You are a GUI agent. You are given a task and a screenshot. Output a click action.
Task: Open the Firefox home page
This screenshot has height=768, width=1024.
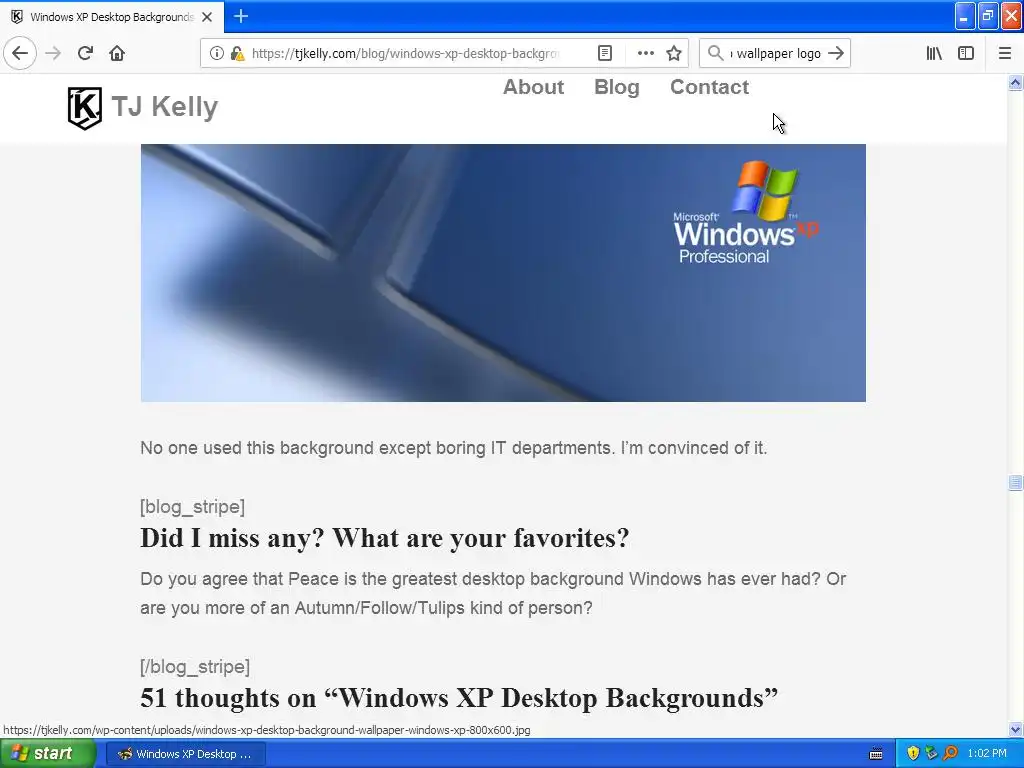click(x=117, y=53)
